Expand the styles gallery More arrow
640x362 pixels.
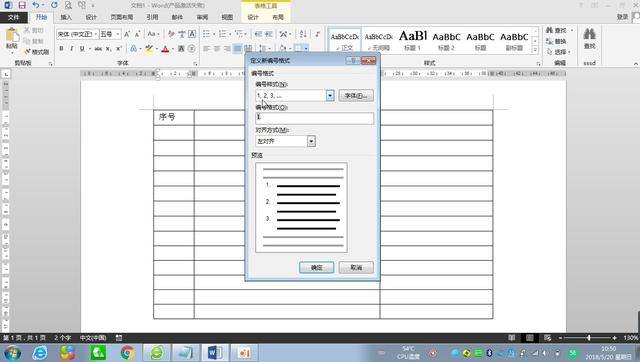tap(535, 51)
